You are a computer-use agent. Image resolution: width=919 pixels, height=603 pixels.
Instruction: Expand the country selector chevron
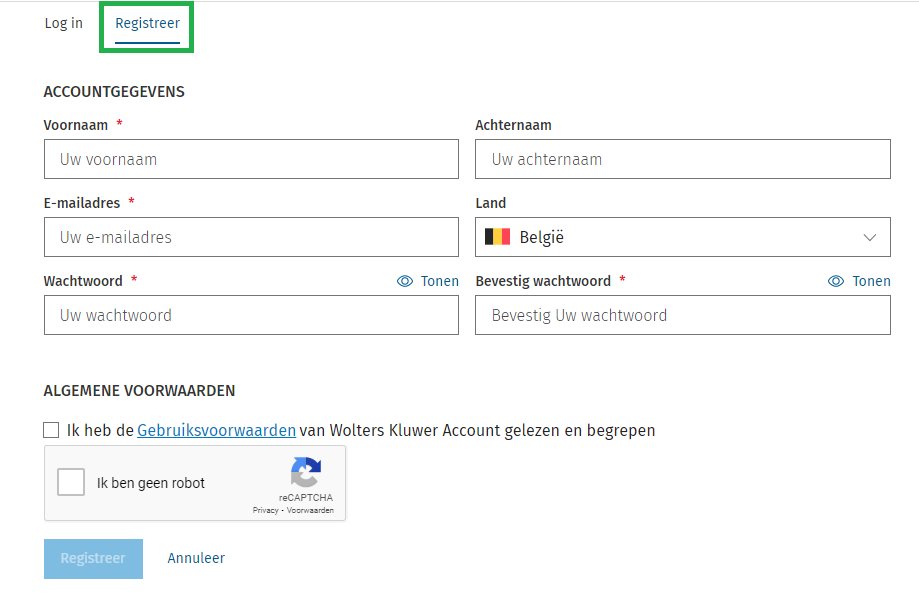point(869,237)
